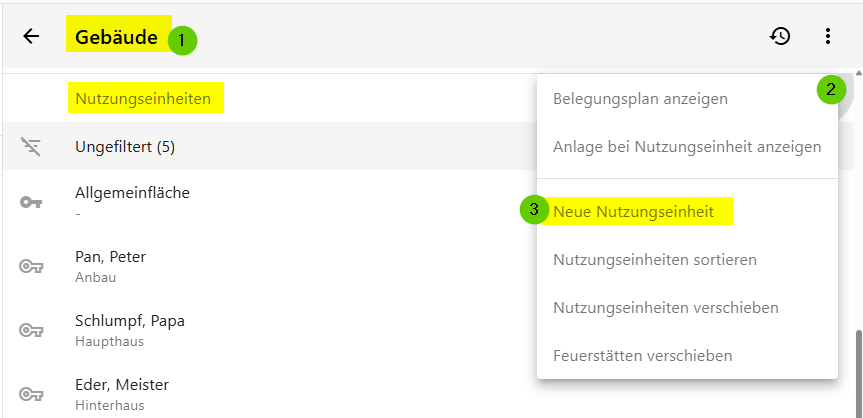Open the Eder, Meister Hinterhaus entry

(x=270, y=394)
